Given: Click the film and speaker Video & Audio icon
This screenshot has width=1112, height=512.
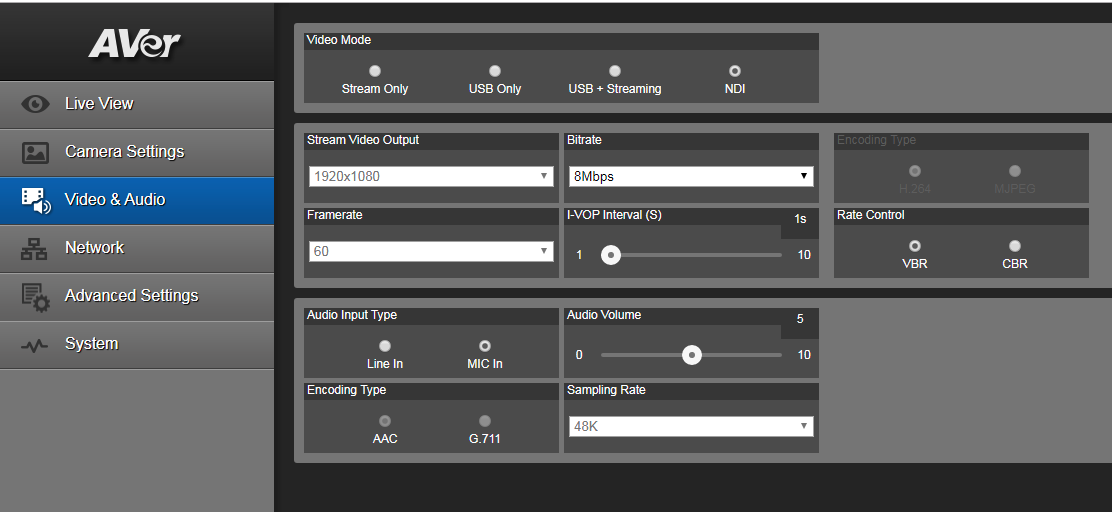Looking at the screenshot, I should 35,200.
